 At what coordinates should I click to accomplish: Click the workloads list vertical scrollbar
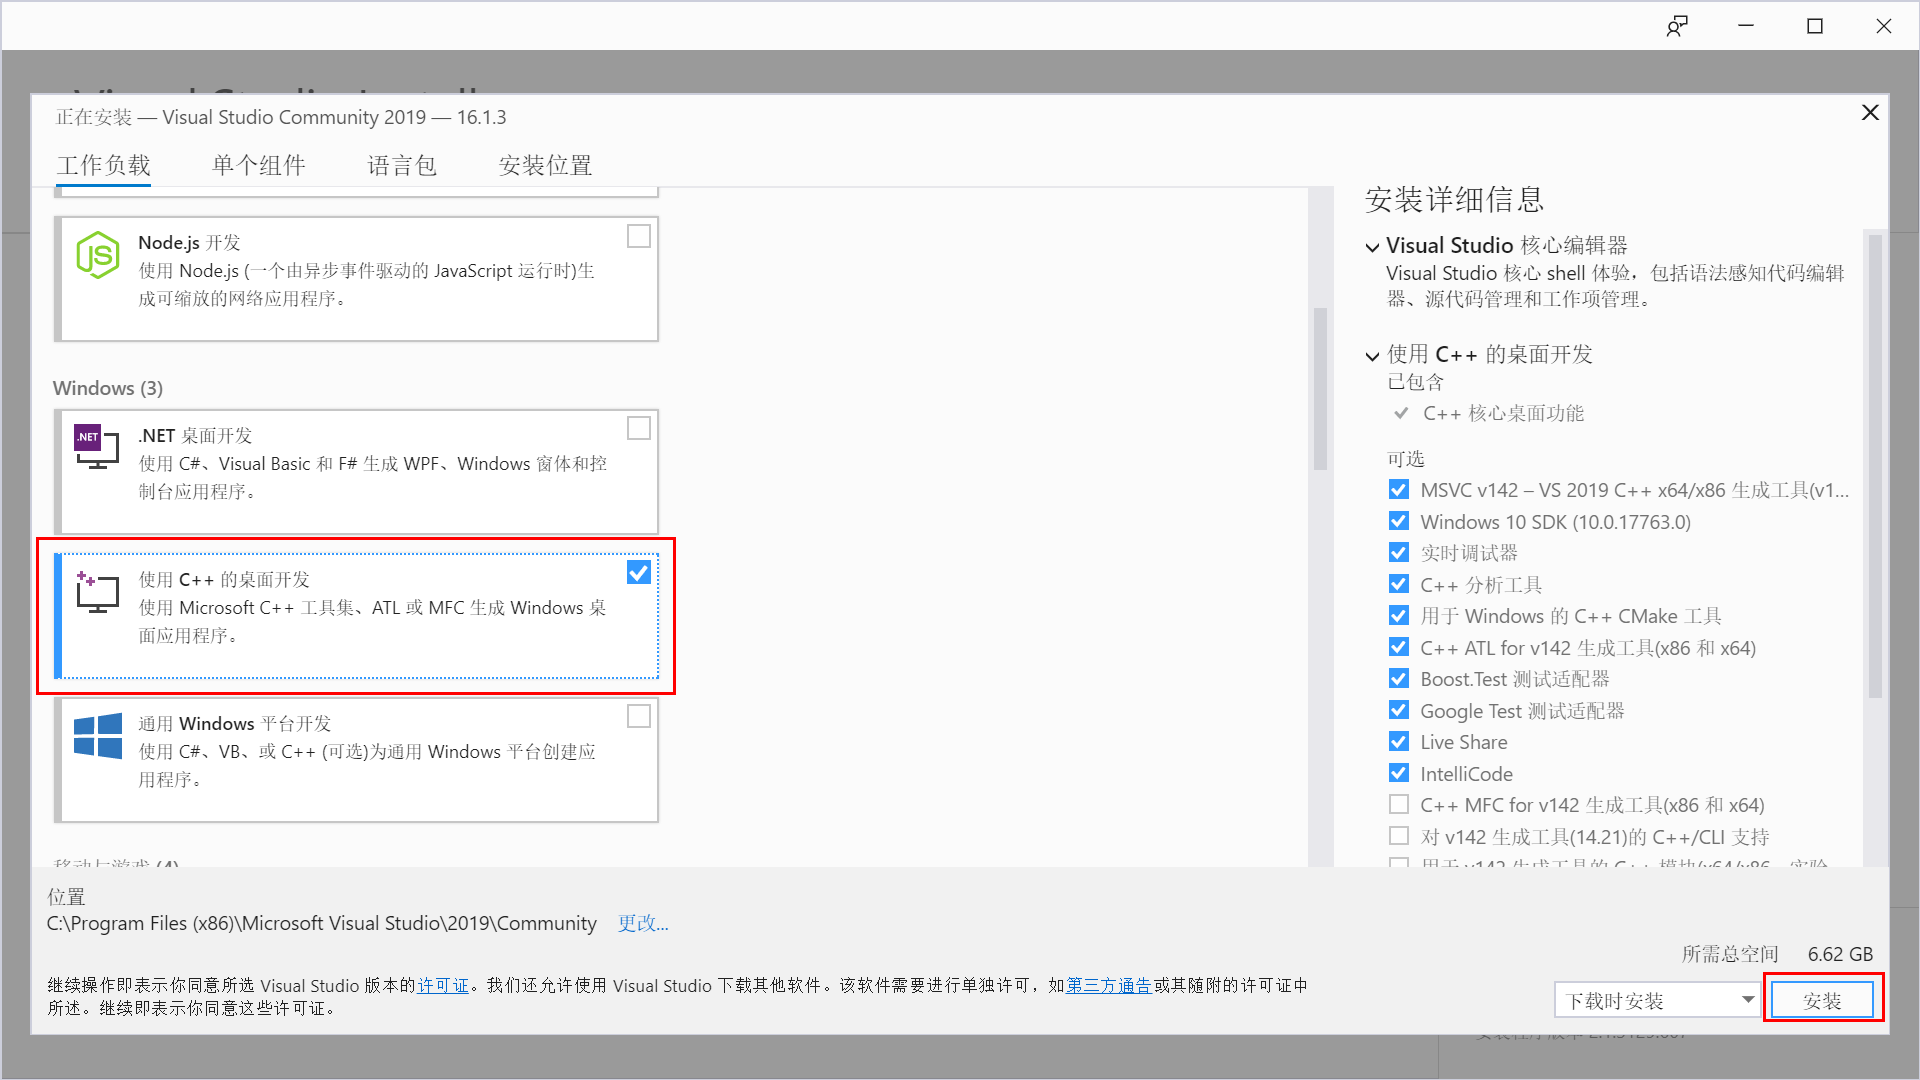(x=1320, y=390)
